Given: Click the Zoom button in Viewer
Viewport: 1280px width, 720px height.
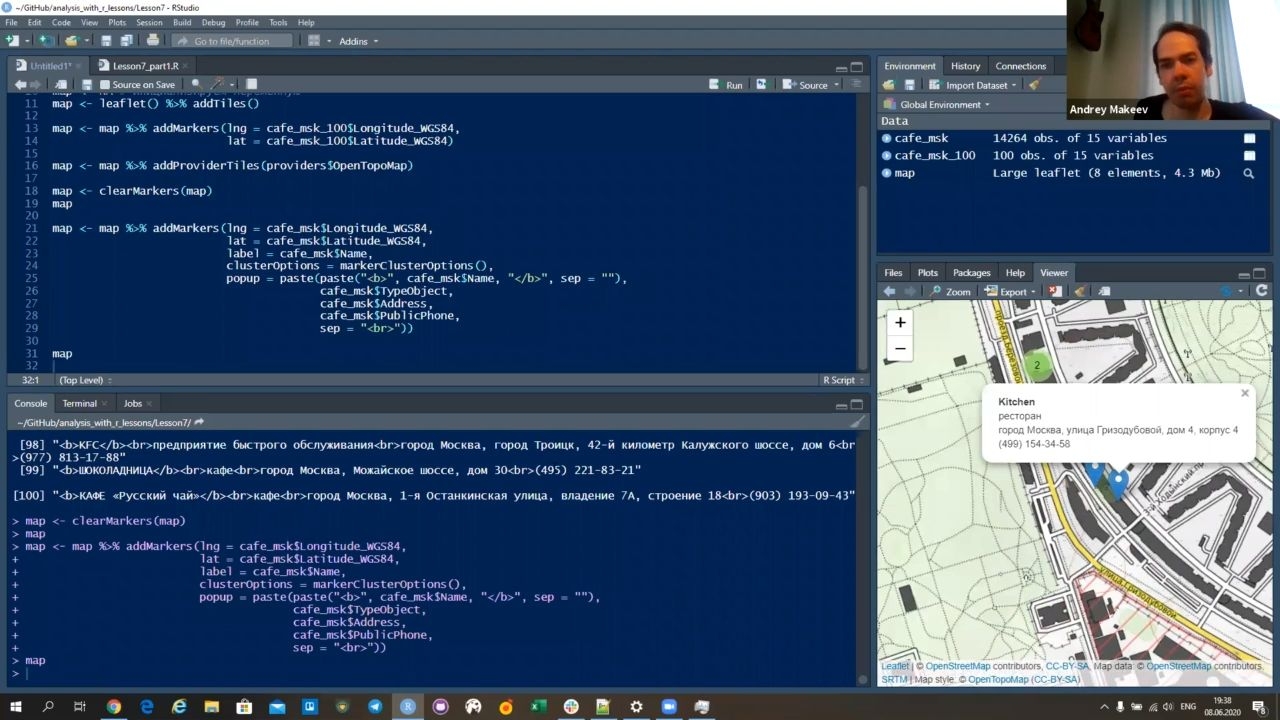Looking at the screenshot, I should (x=950, y=291).
